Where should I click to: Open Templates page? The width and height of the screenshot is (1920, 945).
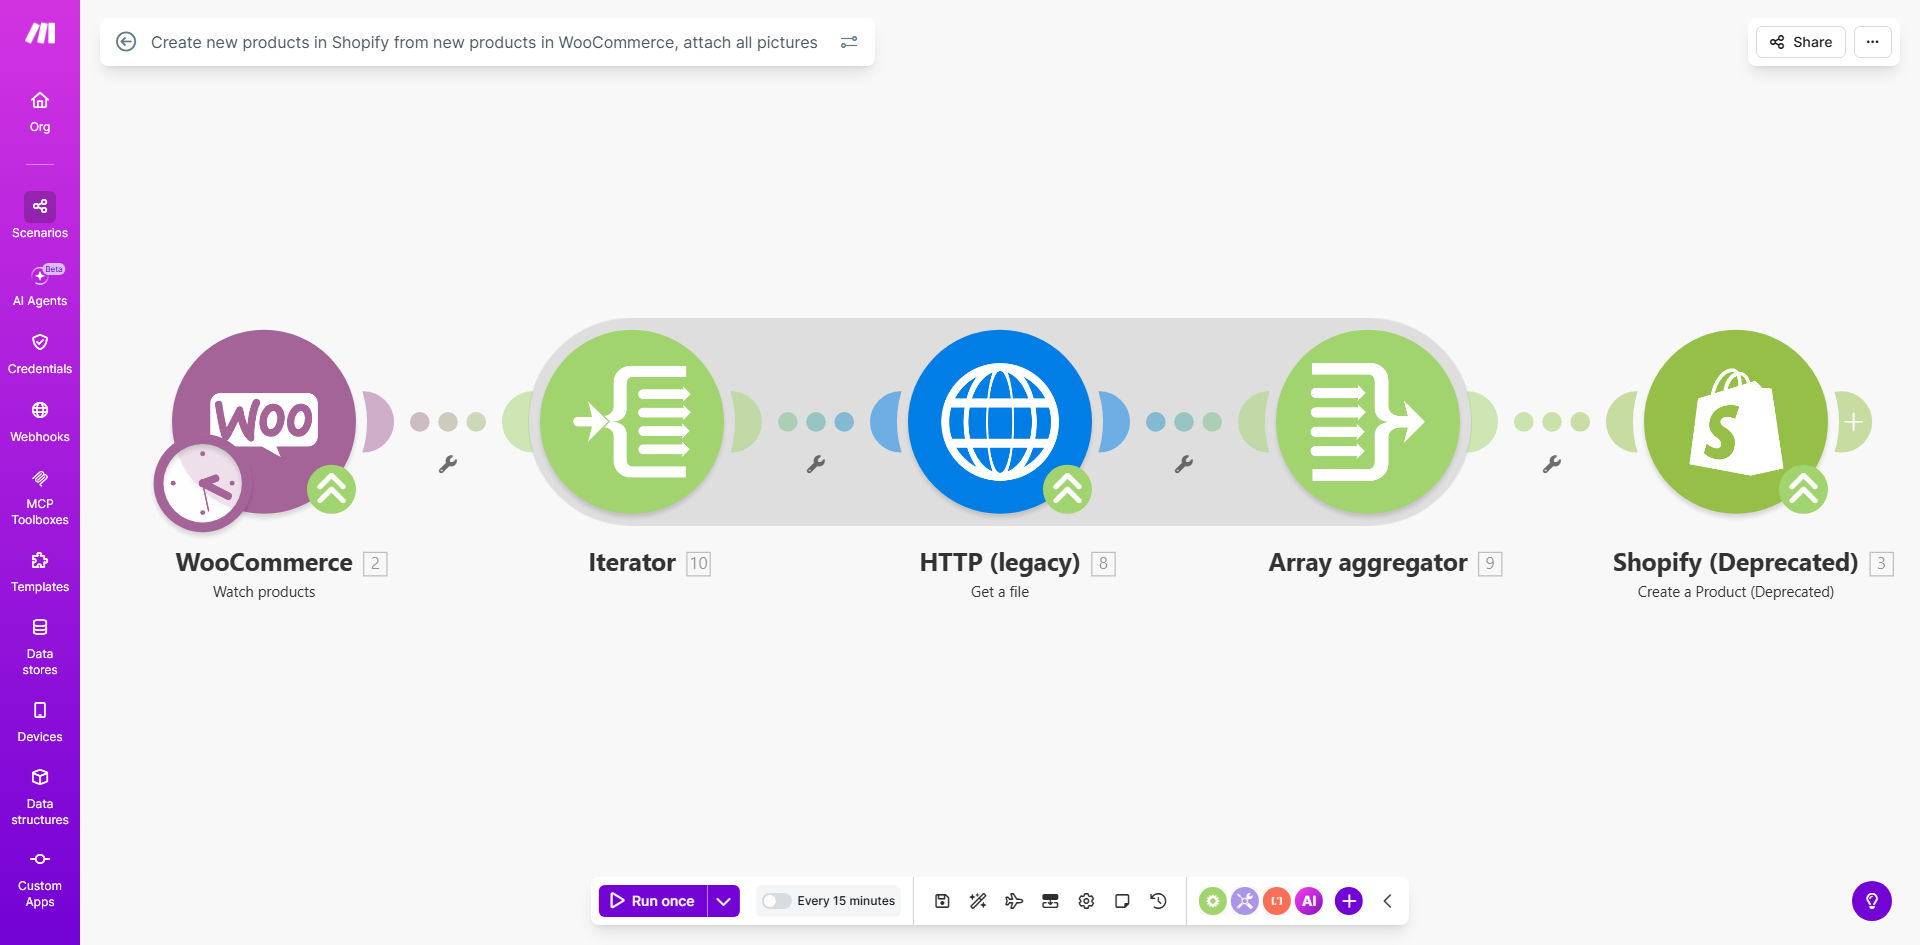pyautogui.click(x=40, y=572)
